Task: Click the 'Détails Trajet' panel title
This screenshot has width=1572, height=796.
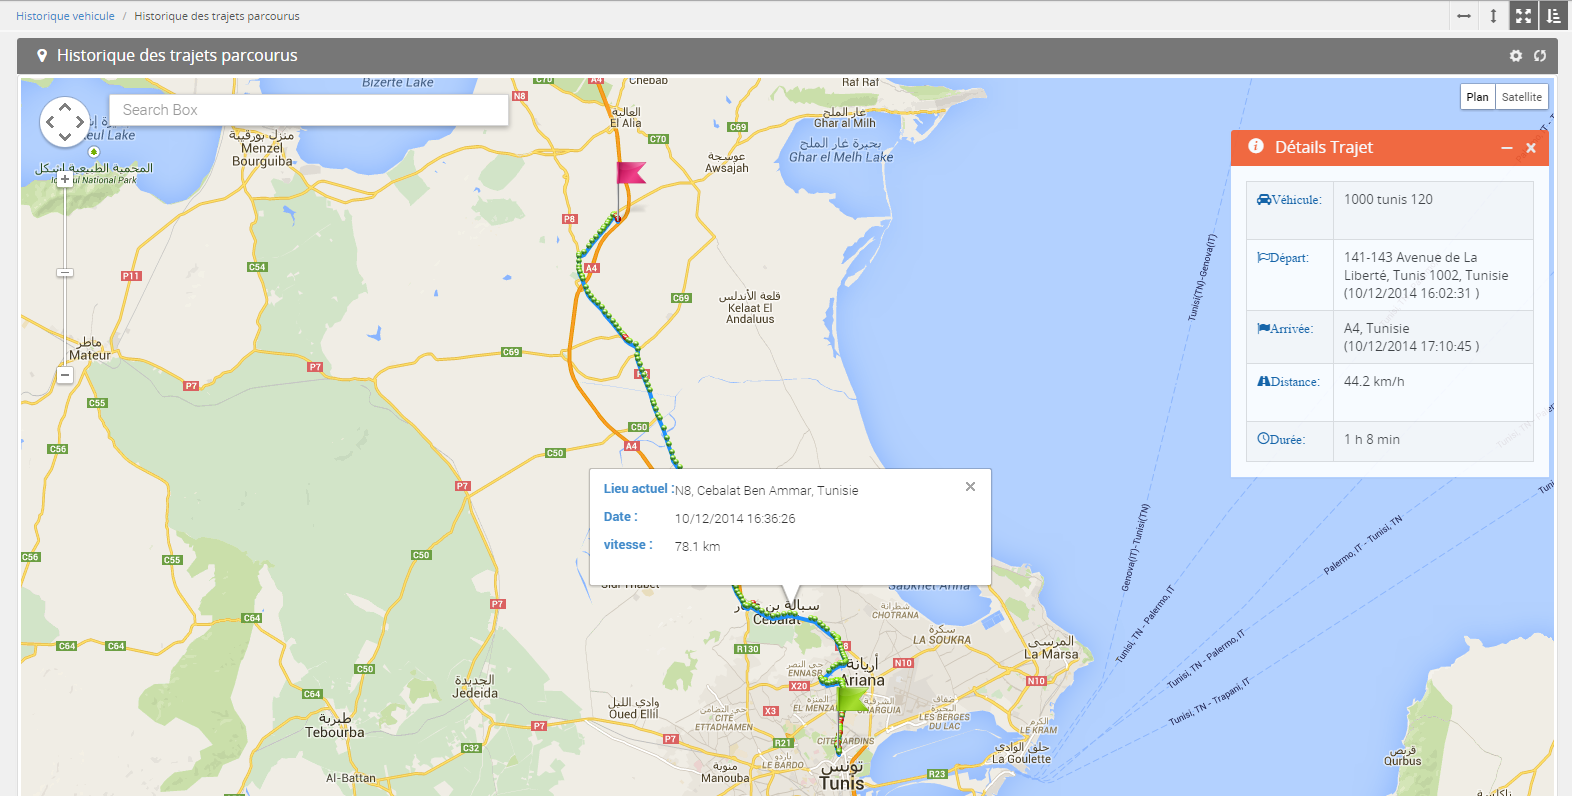Action: click(1324, 148)
